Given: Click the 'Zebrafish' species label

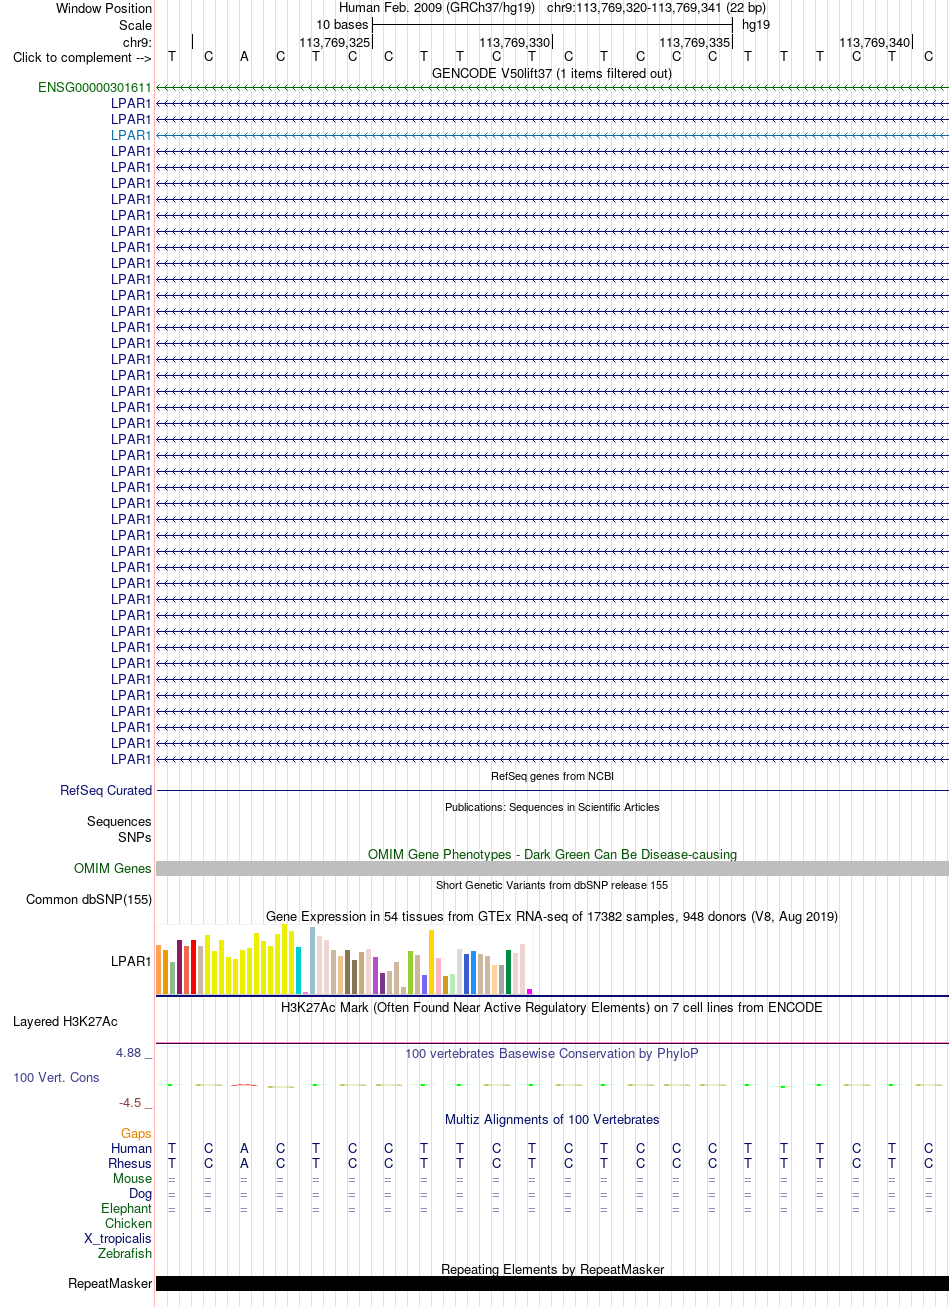Looking at the screenshot, I should 125,1253.
